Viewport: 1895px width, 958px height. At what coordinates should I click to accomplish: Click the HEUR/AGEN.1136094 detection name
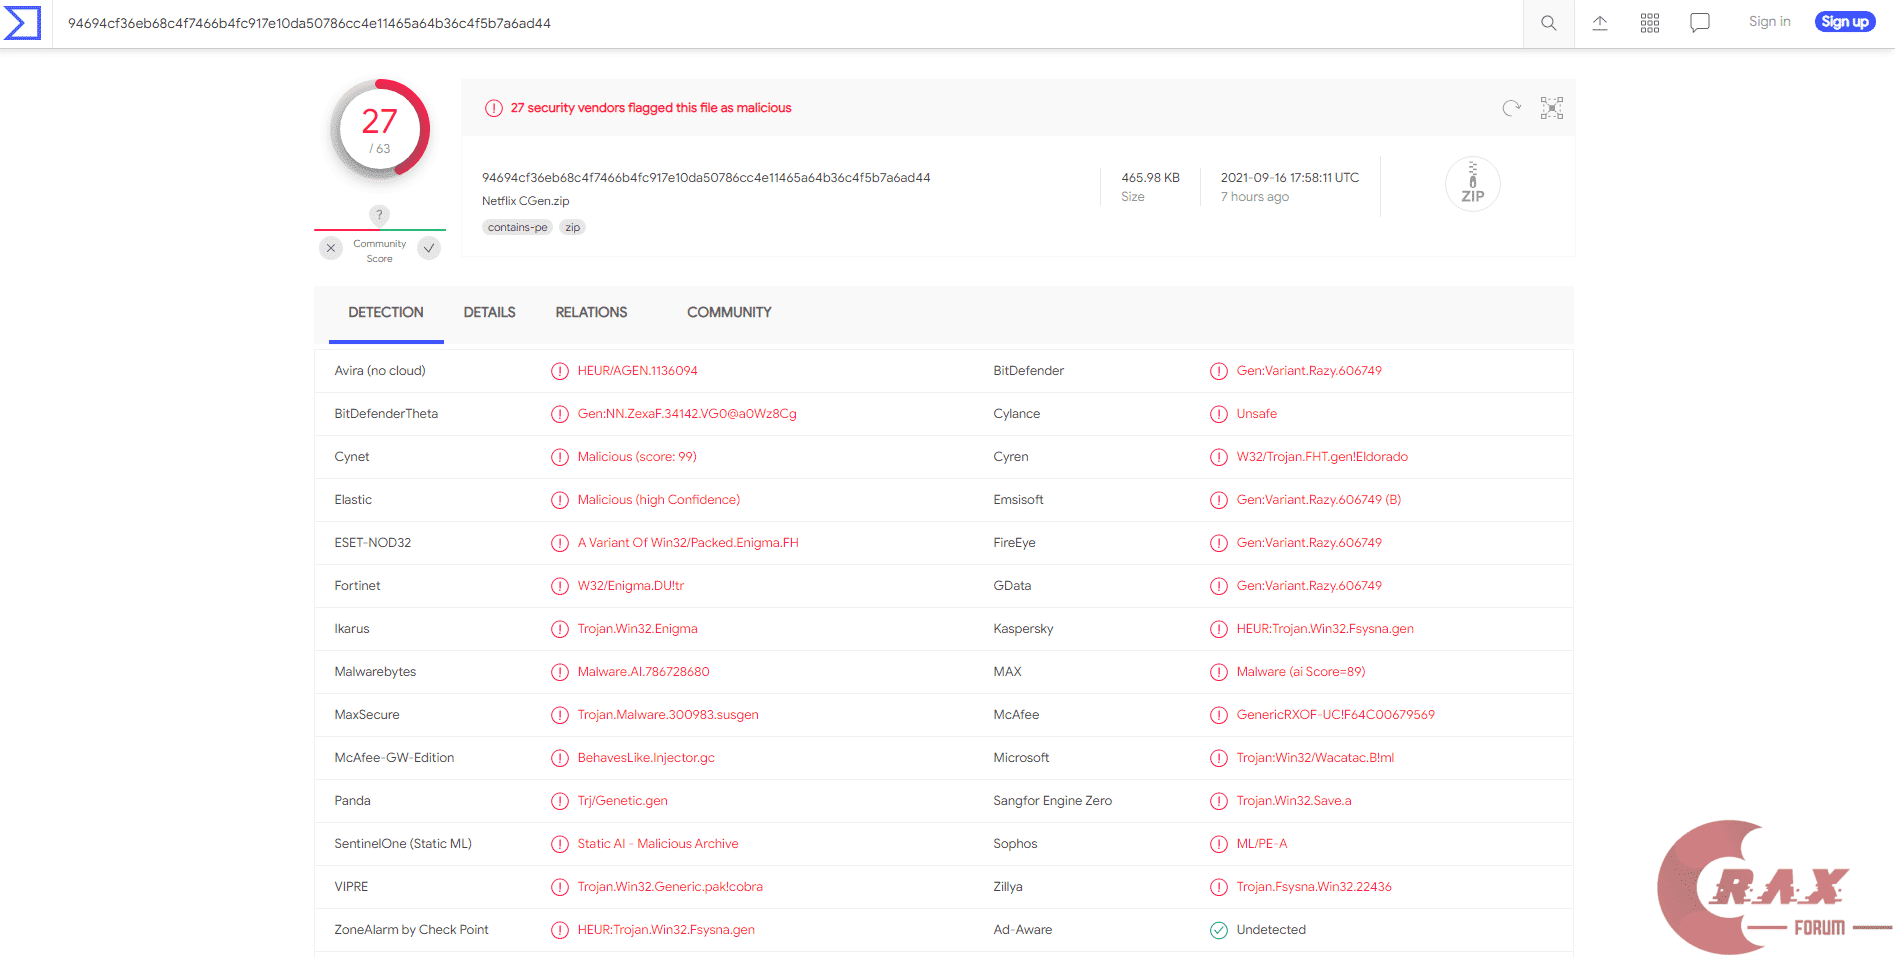coord(637,371)
